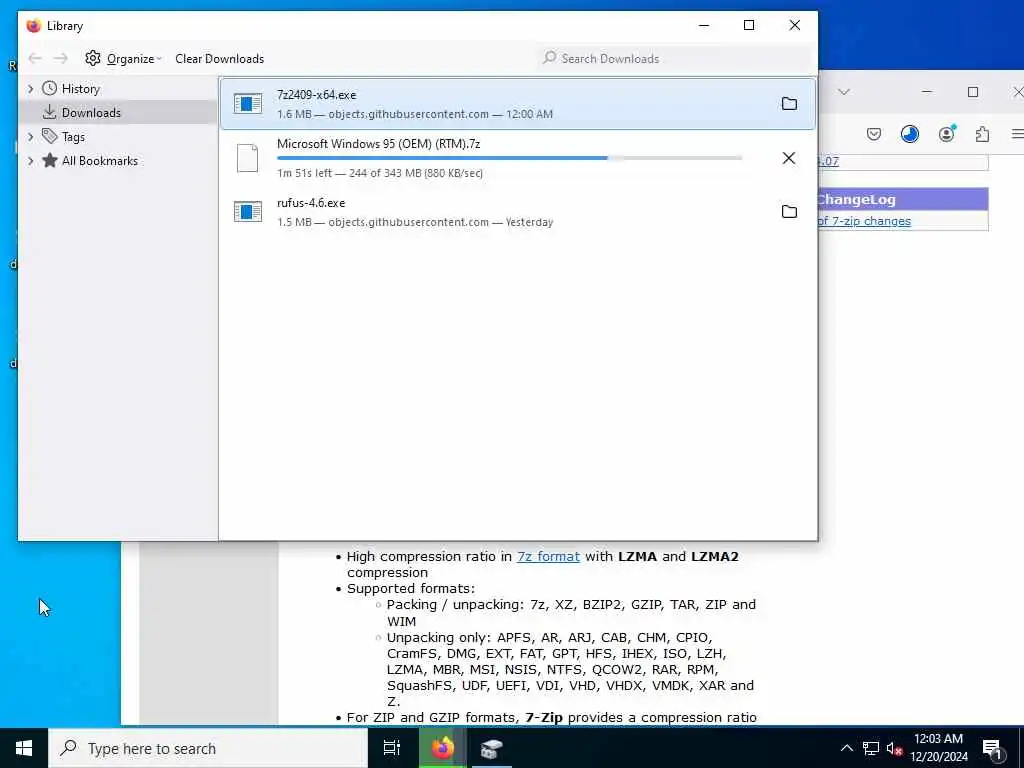Click the blue circular extension icon in Firefox toolbar
Image resolution: width=1024 pixels, height=768 pixels.
910,135
